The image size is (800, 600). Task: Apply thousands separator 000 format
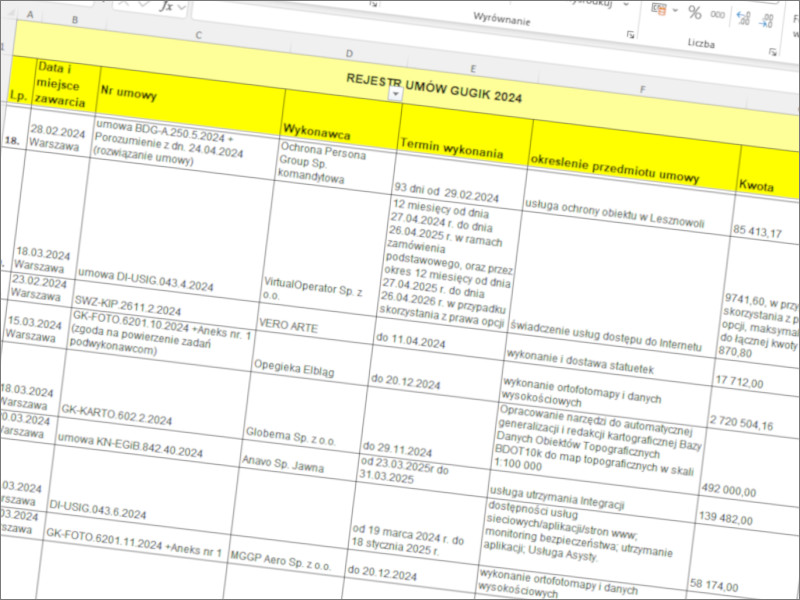tap(717, 15)
